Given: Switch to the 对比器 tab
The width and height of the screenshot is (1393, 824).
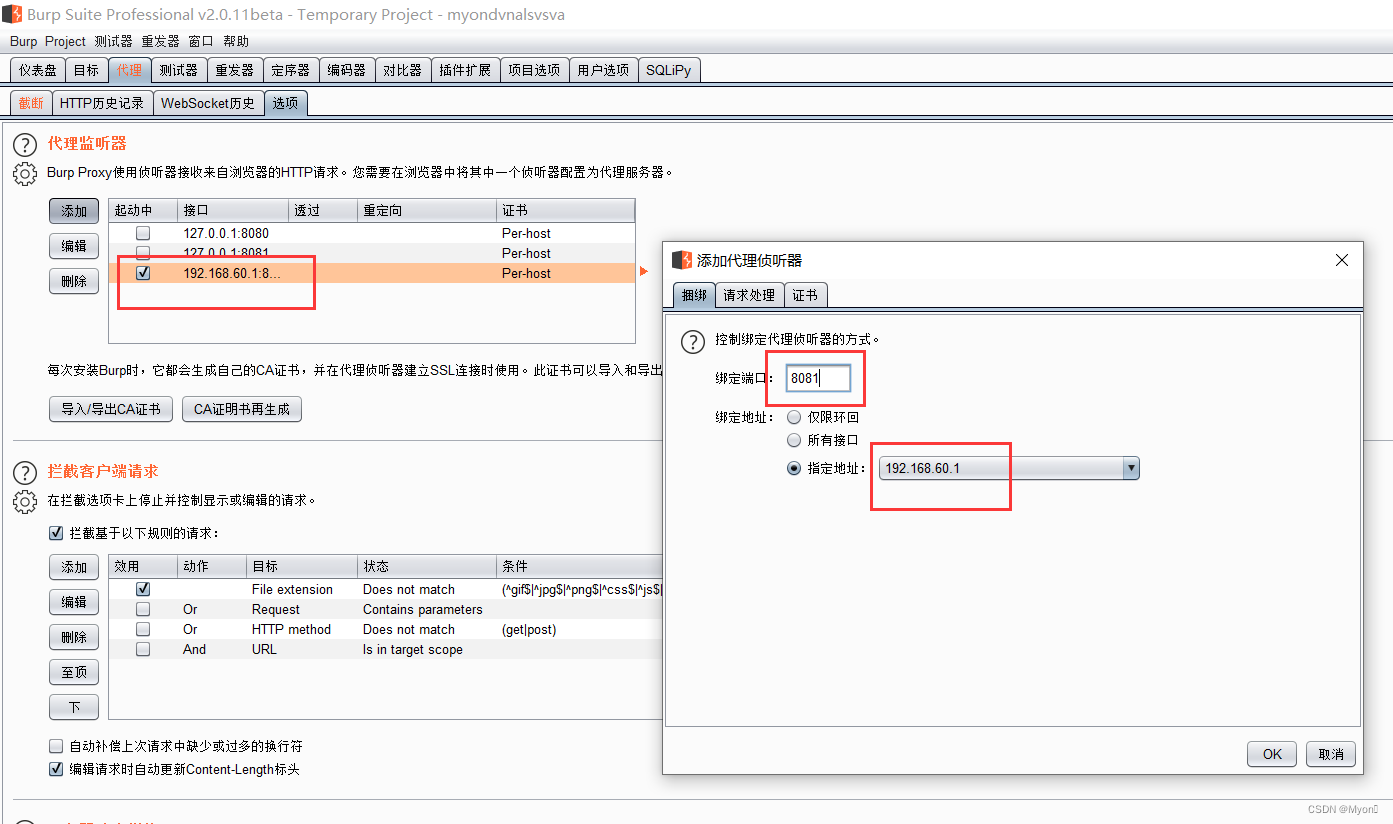Looking at the screenshot, I should tap(403, 70).
